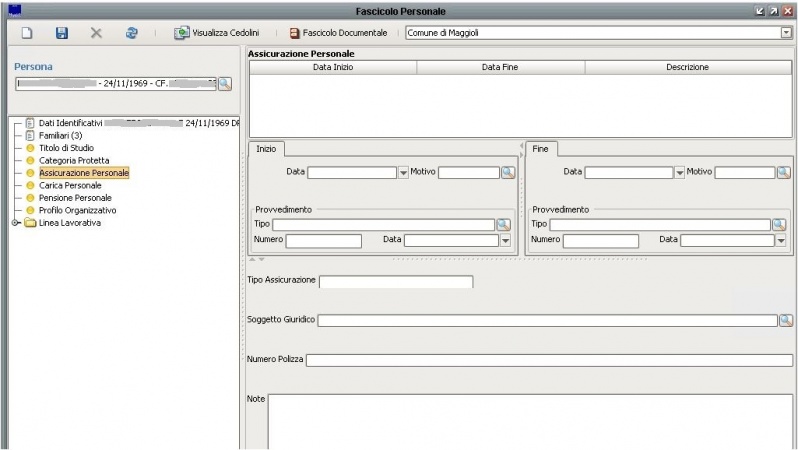This screenshot has height=450, width=798.
Task: Click the Persona search magnifier icon
Action: point(225,84)
